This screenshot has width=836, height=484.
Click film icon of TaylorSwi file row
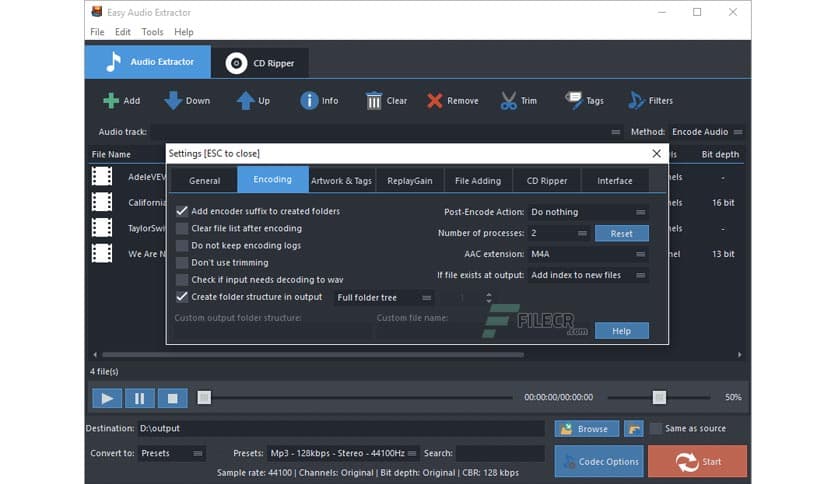point(102,228)
